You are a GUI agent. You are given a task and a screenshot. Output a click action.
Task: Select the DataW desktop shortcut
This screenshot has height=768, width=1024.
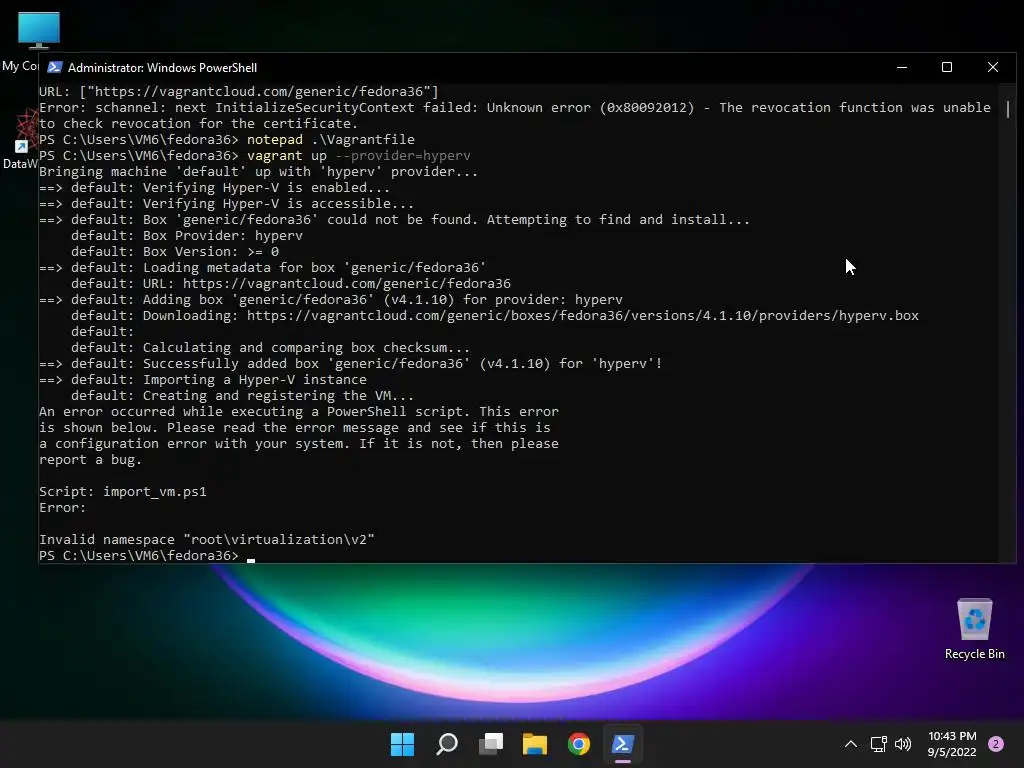click(21, 140)
